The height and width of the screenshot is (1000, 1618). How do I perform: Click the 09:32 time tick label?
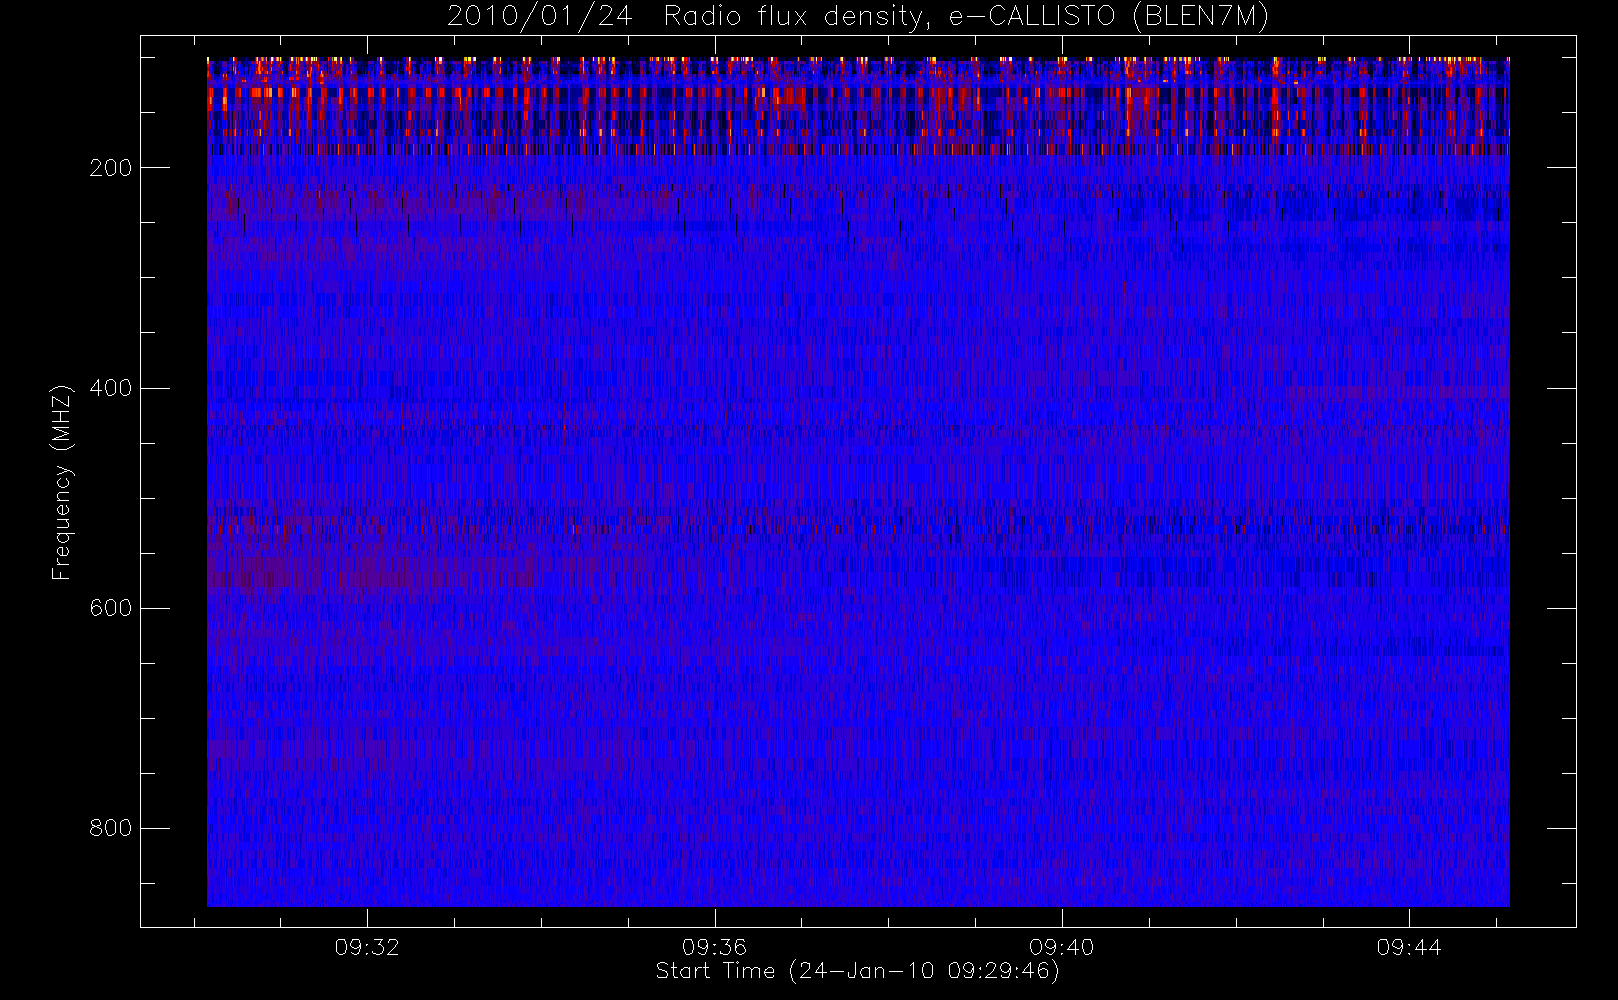coord(367,947)
